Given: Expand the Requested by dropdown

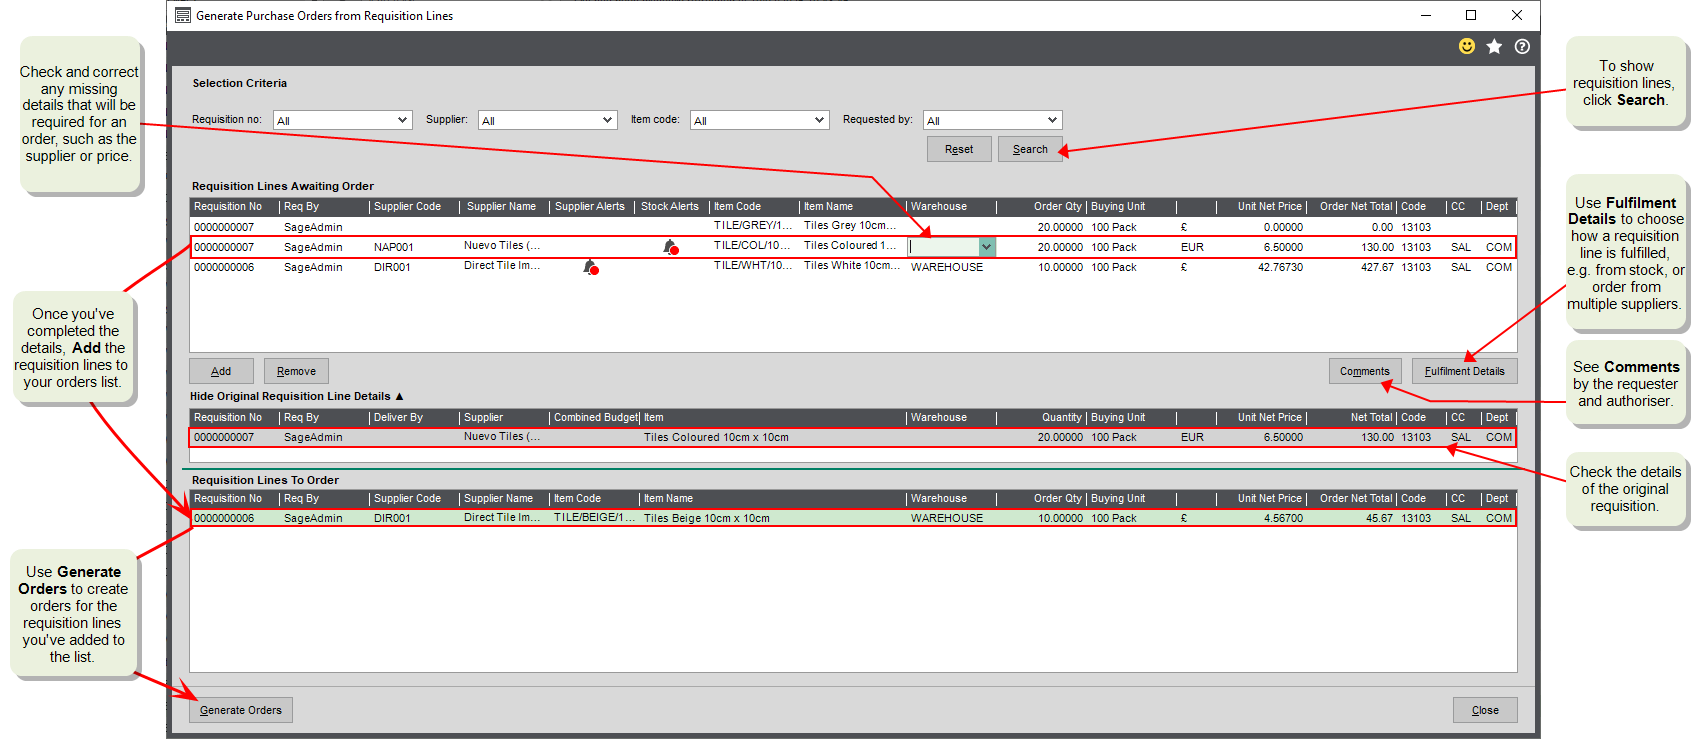Looking at the screenshot, I should (x=1051, y=120).
